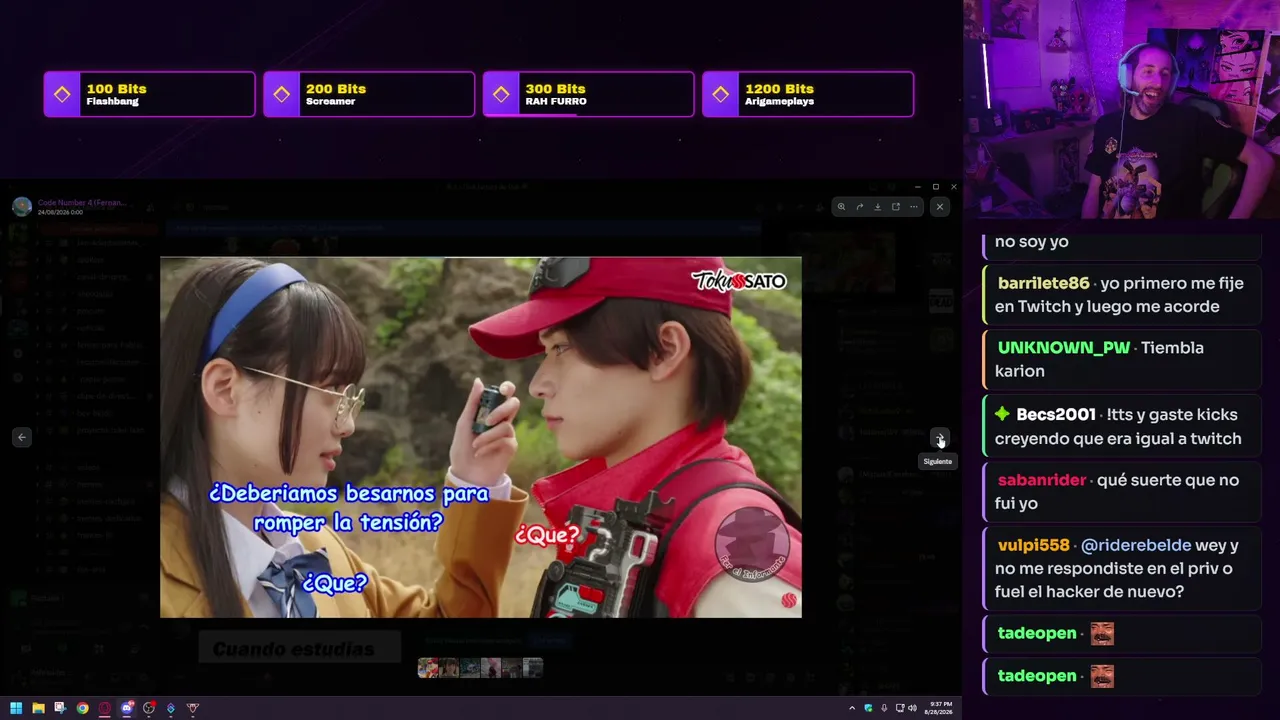Click username Becs2001 in chat
Screen dimensions: 1280x720
click(1057, 414)
